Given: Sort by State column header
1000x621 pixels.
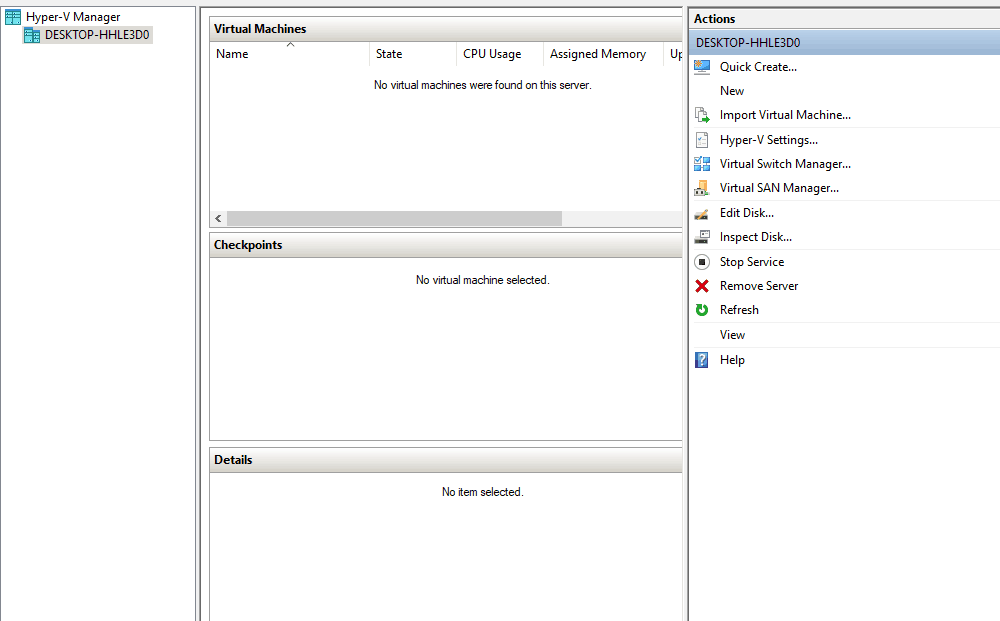Looking at the screenshot, I should pyautogui.click(x=413, y=54).
